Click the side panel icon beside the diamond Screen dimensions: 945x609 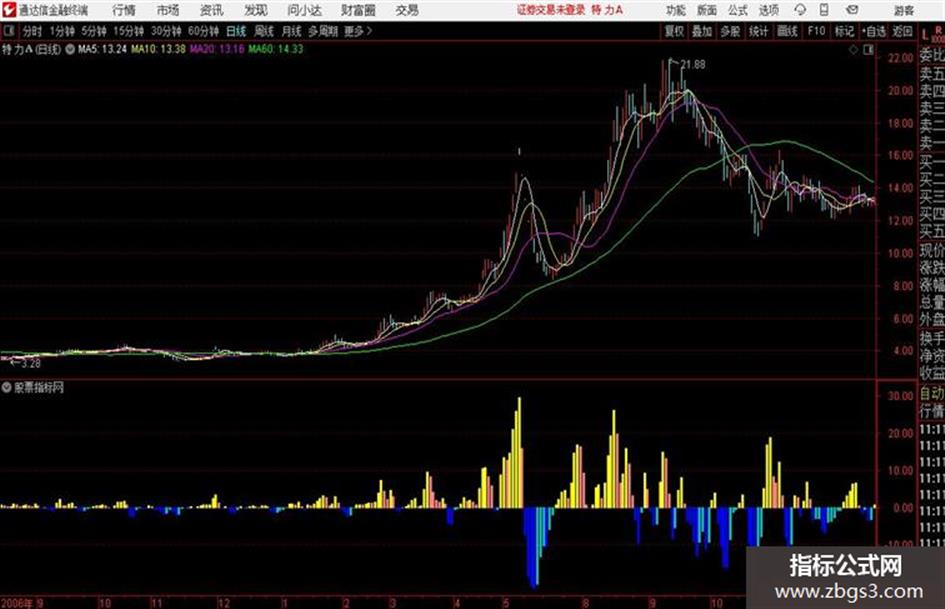pyautogui.click(x=868, y=50)
